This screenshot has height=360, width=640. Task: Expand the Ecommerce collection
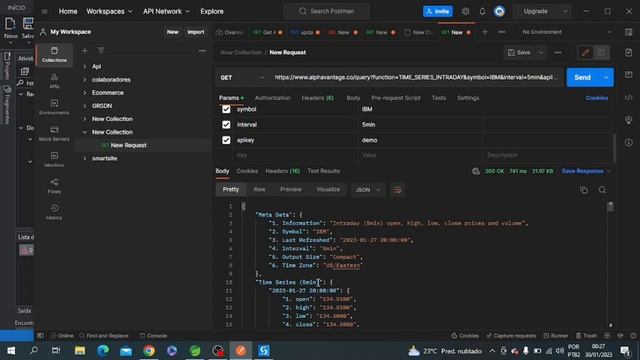(x=85, y=93)
